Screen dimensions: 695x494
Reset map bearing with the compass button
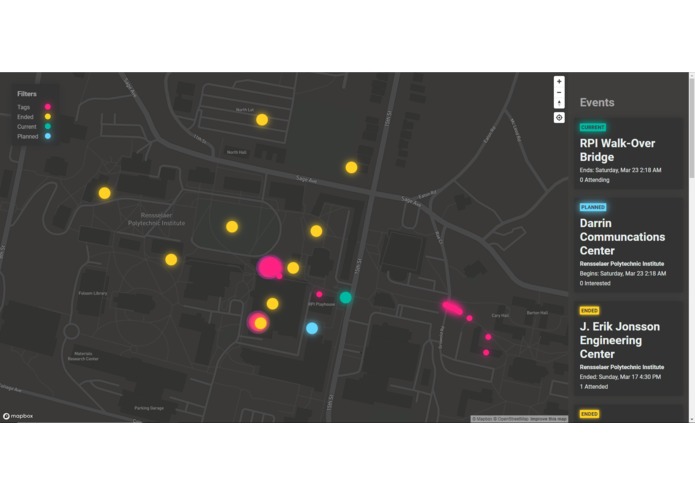point(559,103)
